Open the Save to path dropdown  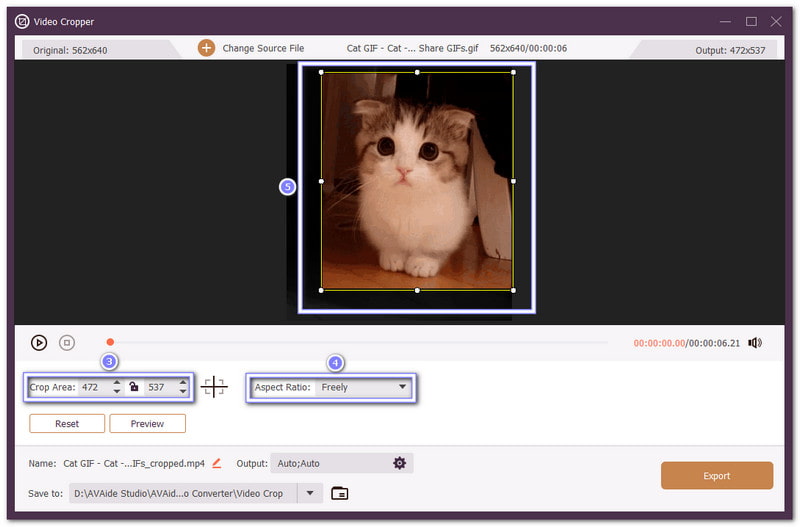[x=310, y=493]
